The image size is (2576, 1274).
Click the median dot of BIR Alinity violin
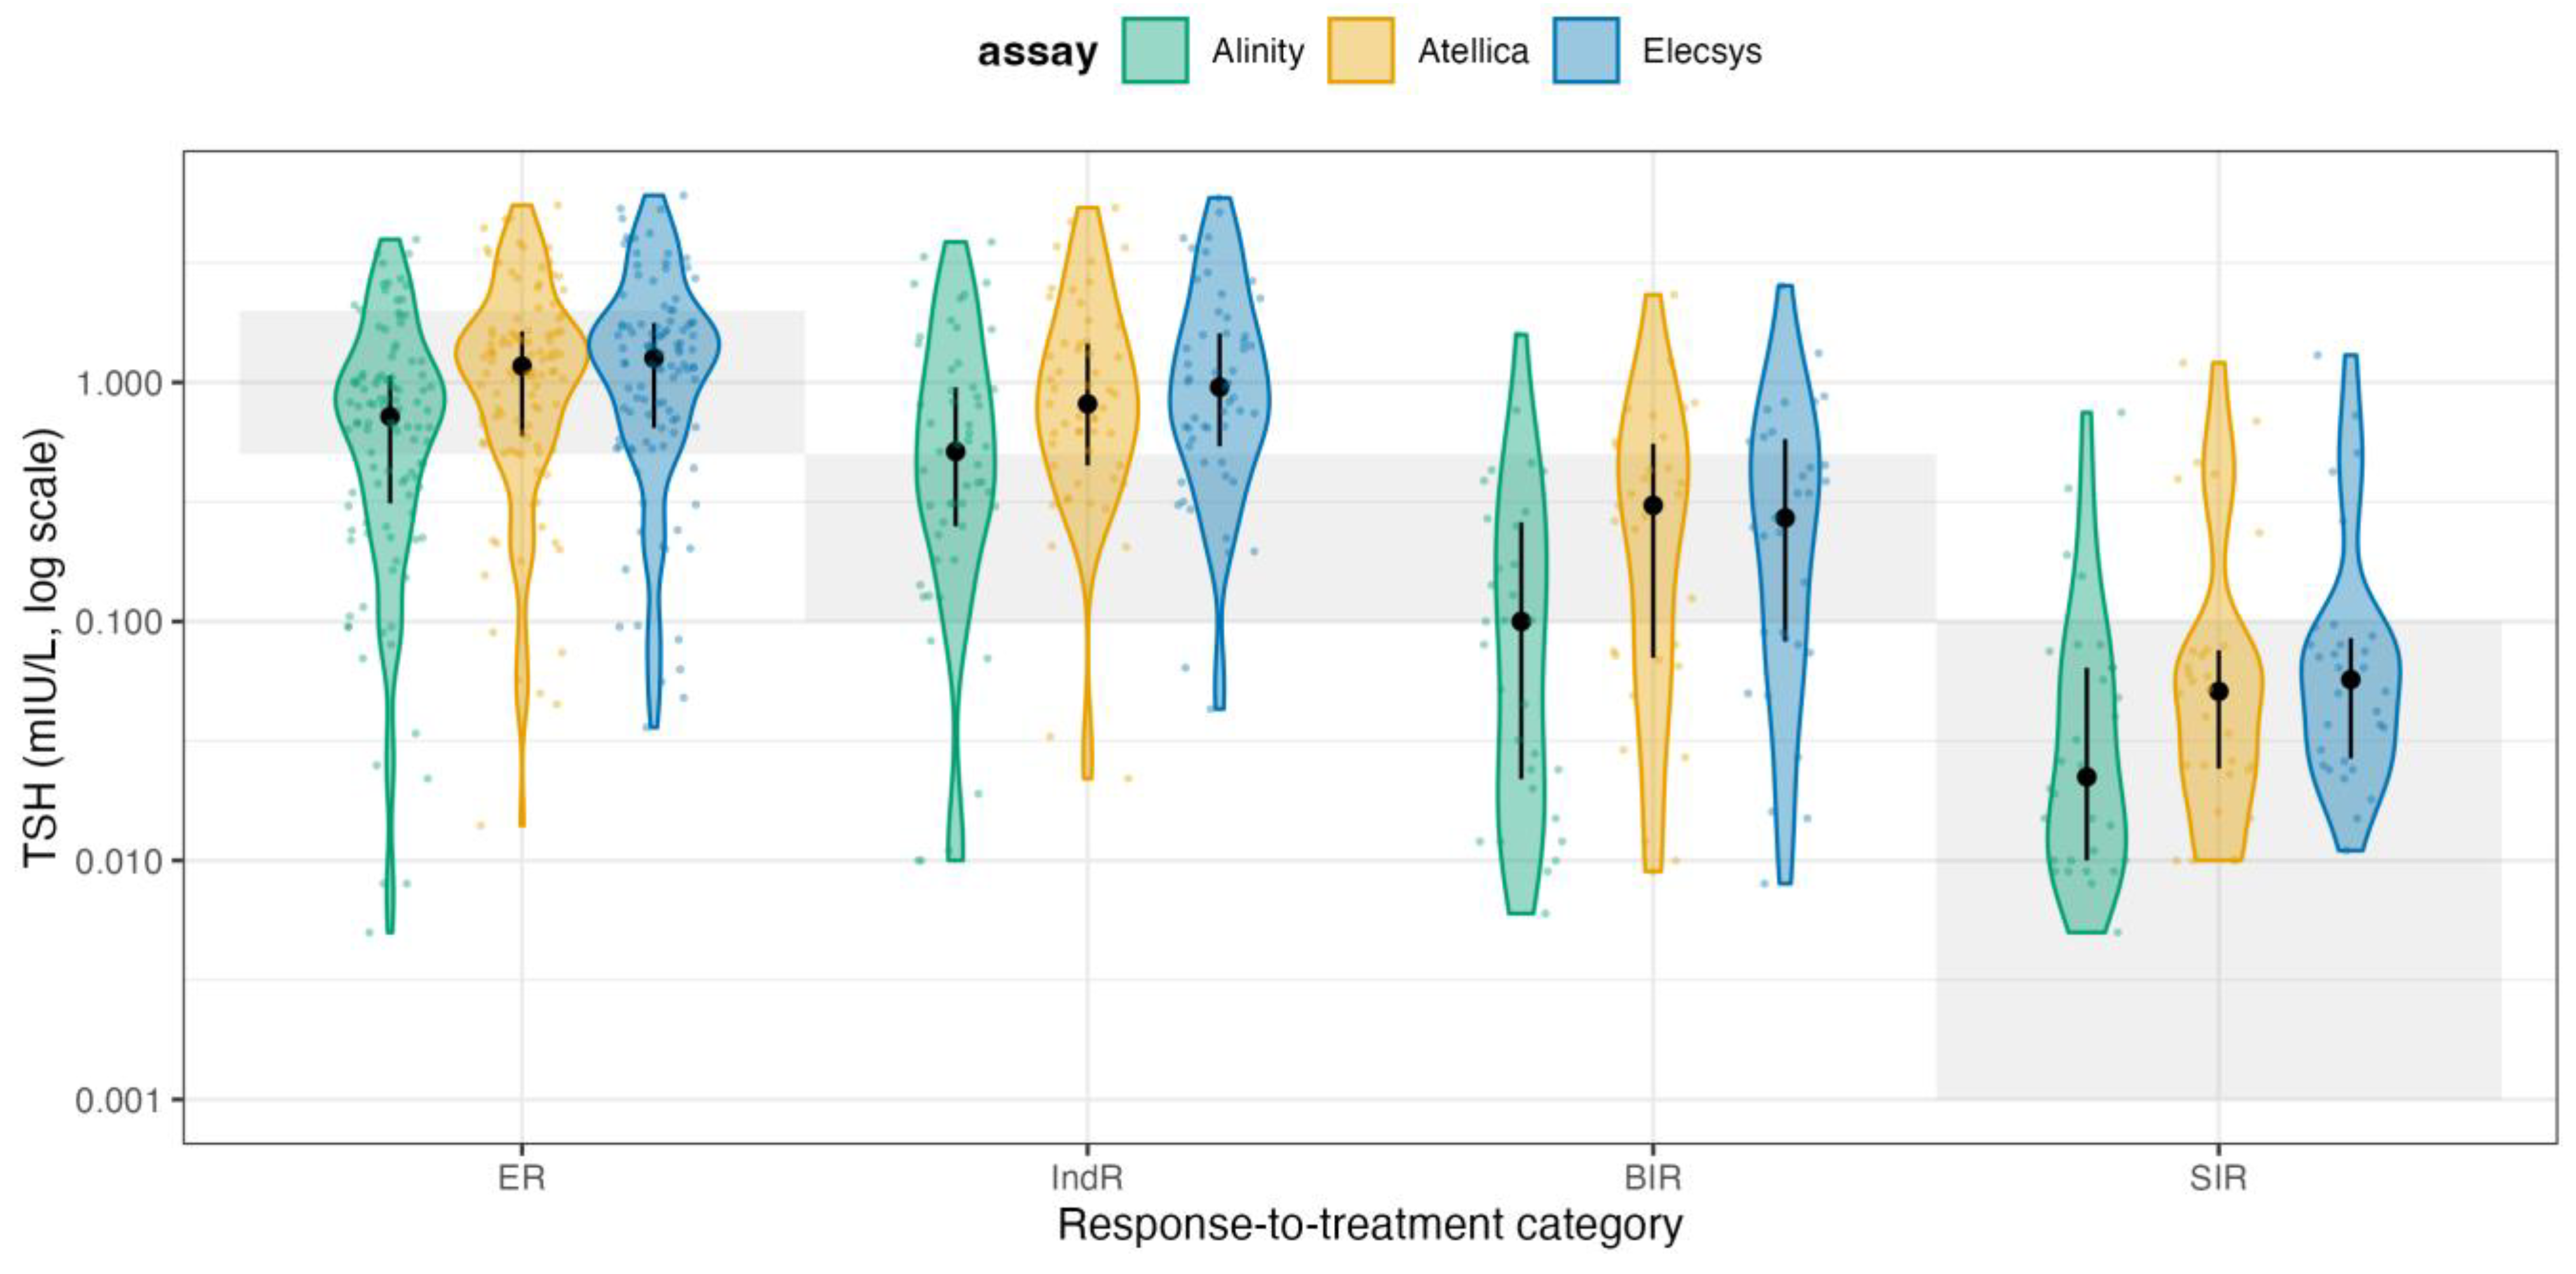[x=1521, y=622]
